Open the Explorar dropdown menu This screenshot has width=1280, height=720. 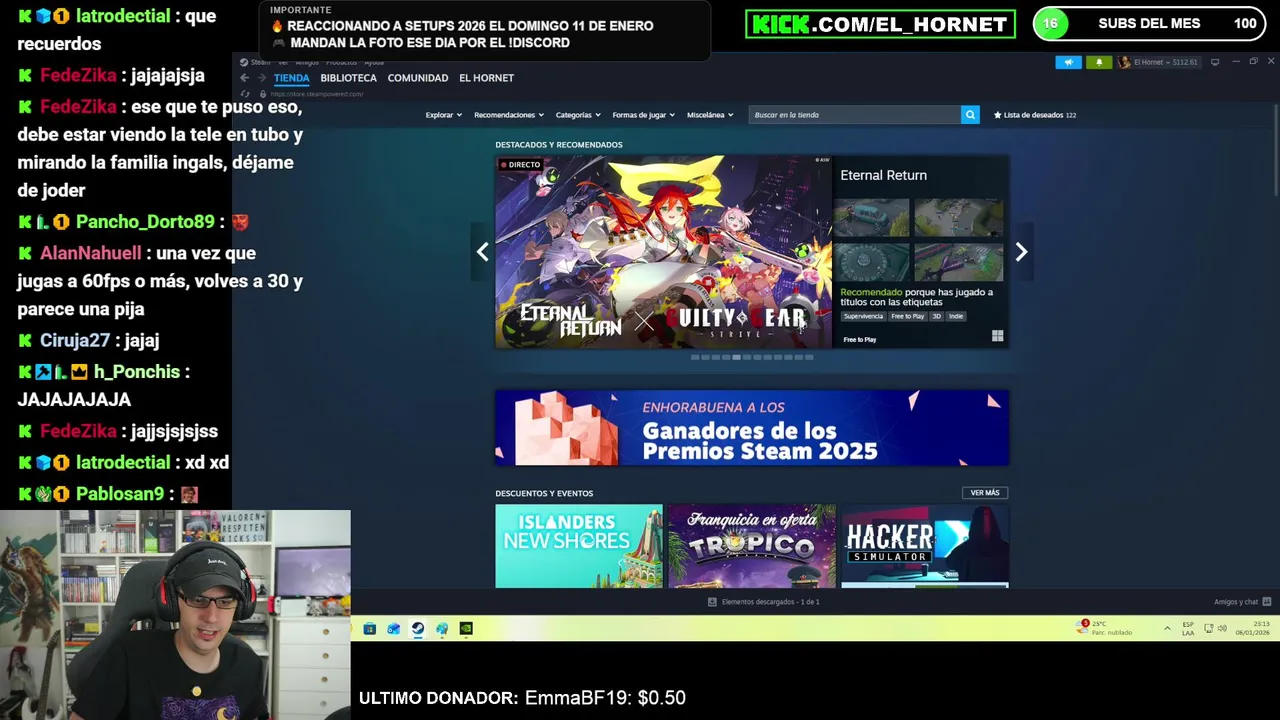pos(443,115)
